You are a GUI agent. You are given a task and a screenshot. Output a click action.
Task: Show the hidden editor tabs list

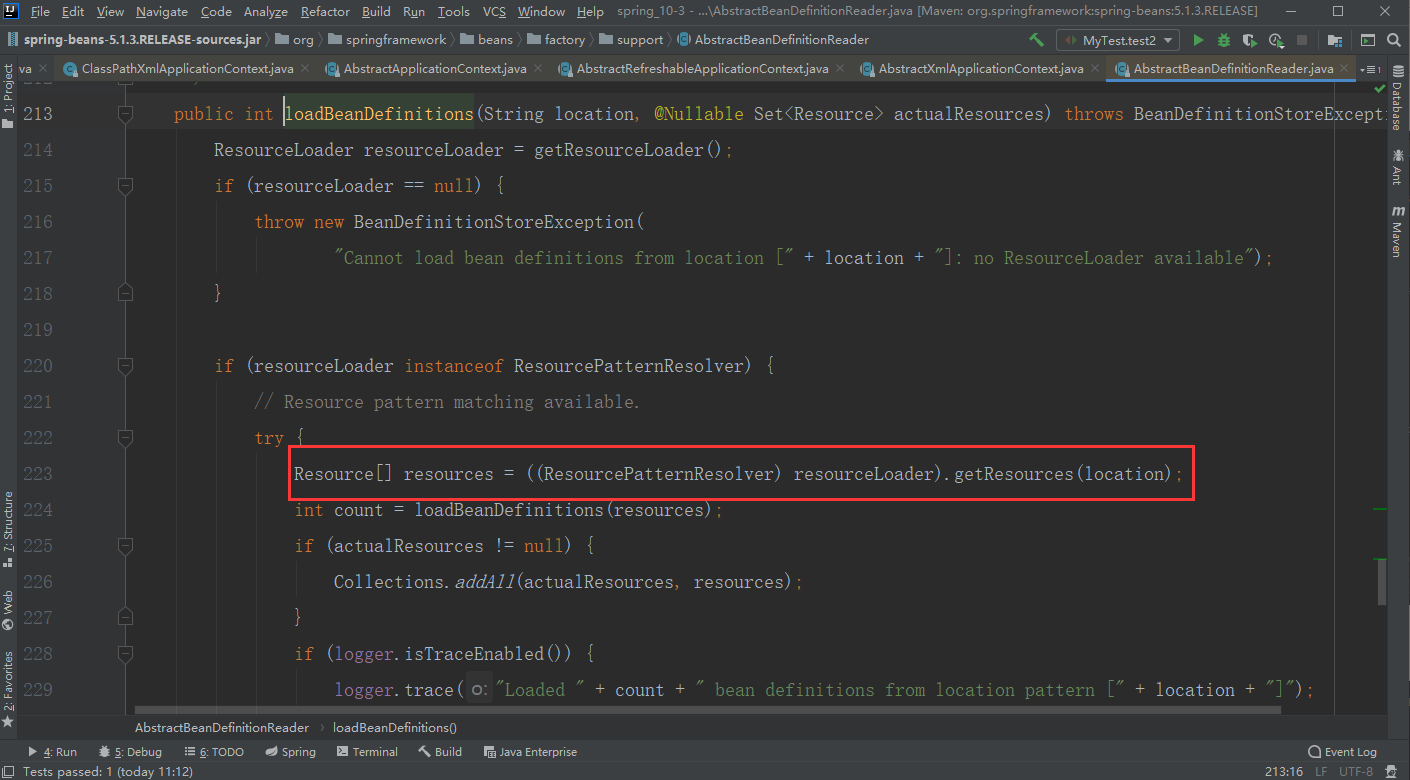[1369, 69]
